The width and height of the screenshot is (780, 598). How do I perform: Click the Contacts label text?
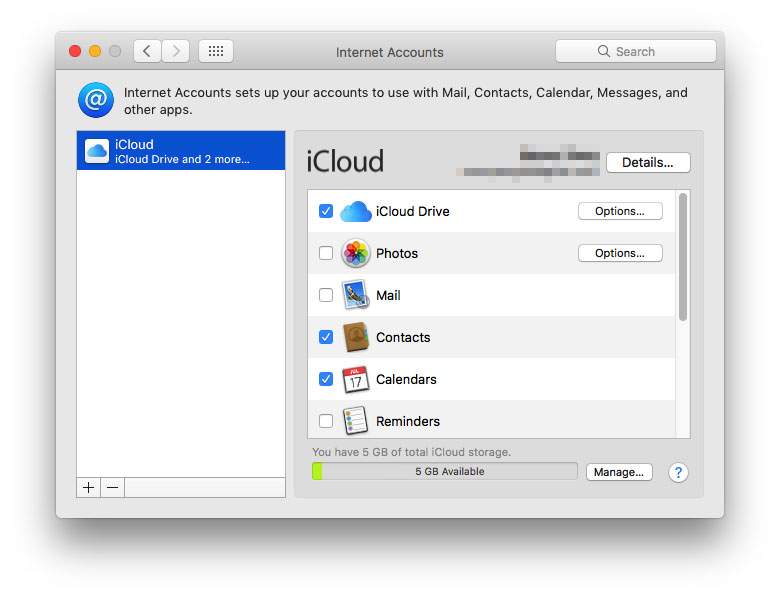click(x=403, y=337)
